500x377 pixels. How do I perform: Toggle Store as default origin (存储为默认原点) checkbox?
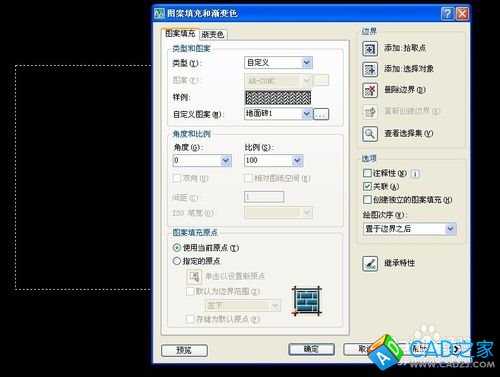(190, 319)
